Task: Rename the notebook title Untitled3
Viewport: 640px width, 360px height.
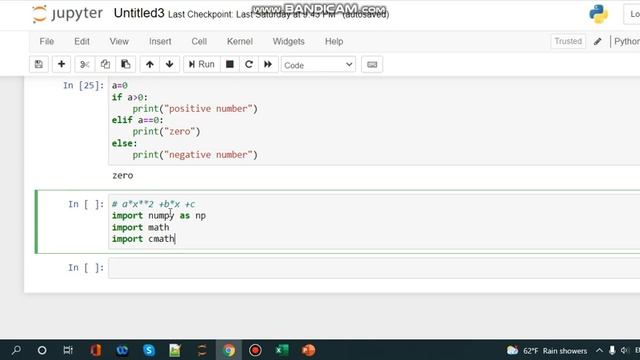Action: (x=139, y=13)
